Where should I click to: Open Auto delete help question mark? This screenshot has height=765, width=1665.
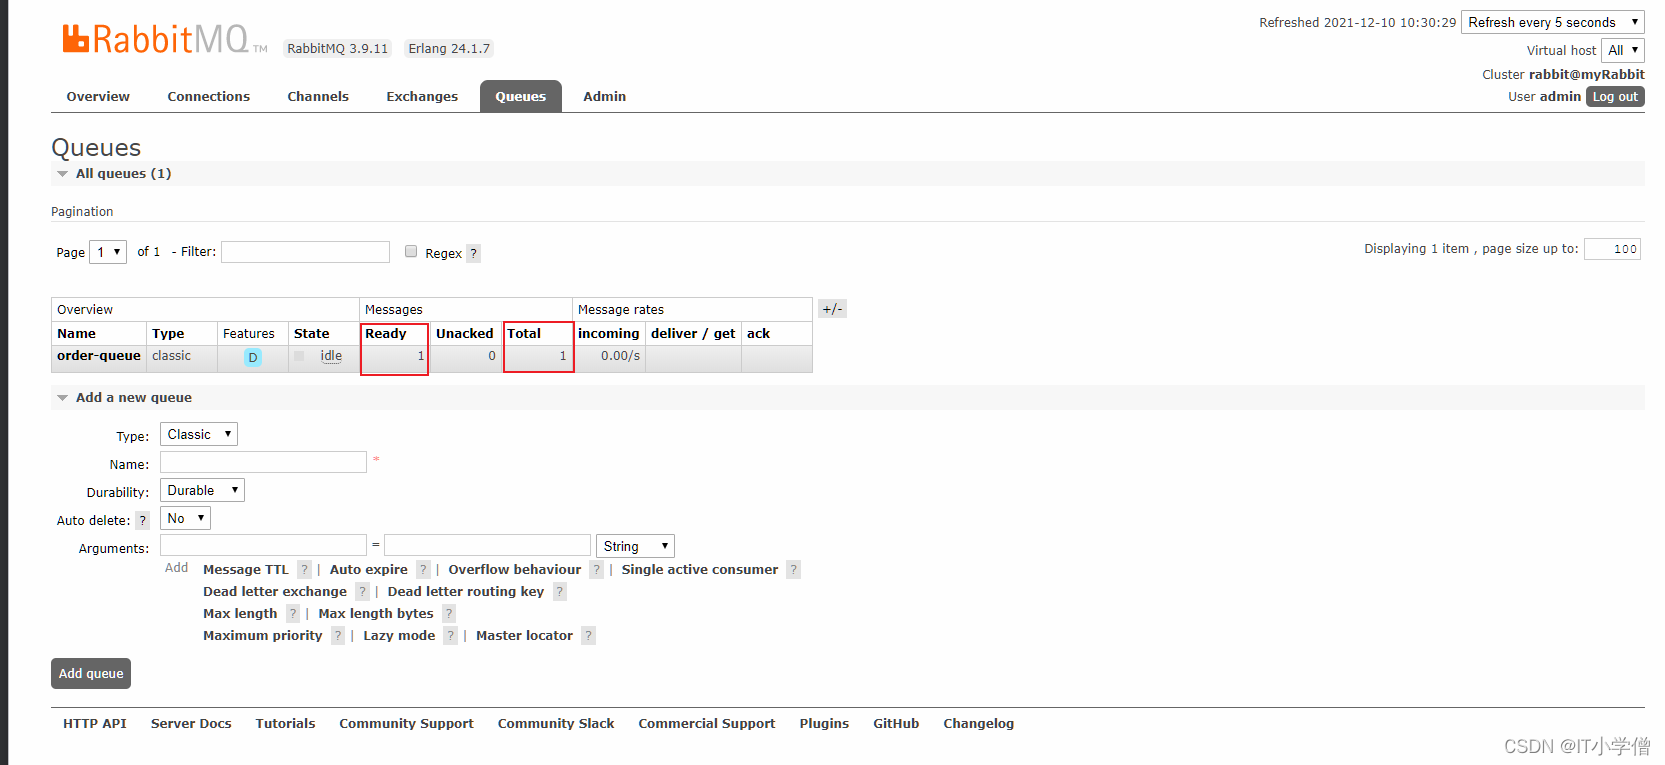(143, 521)
